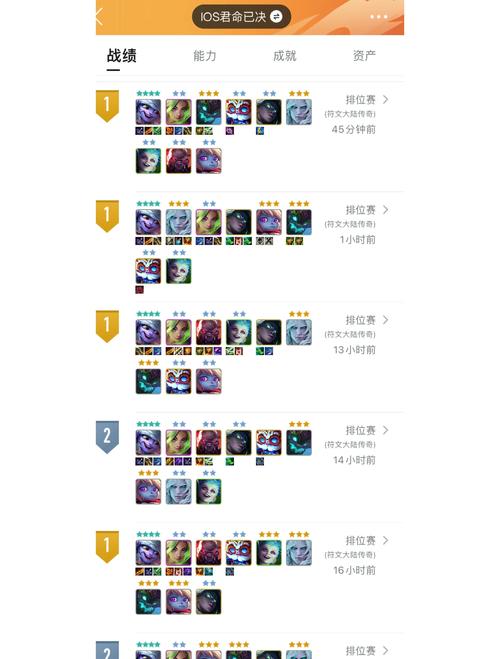
Task: Switch account via IOS君命已决 swap icon
Action: click(x=276, y=17)
